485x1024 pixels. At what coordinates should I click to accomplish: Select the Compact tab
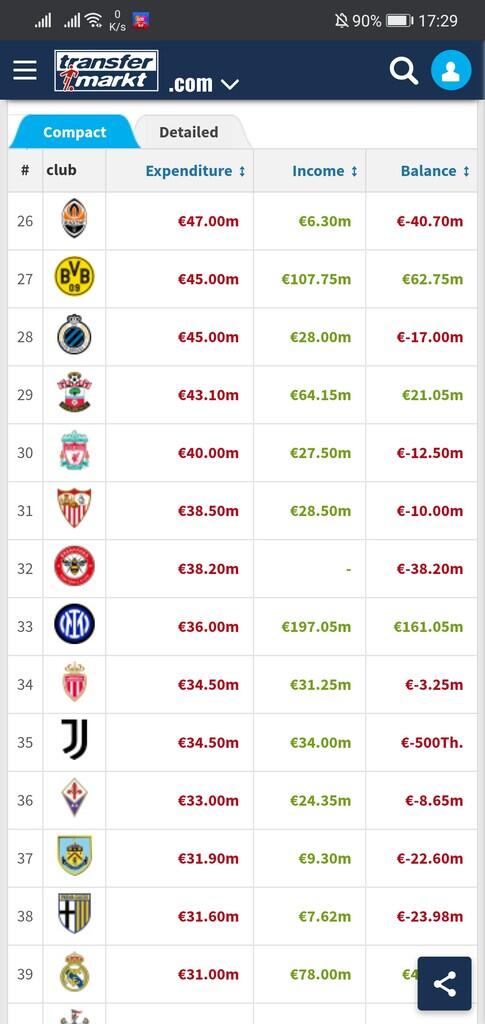tap(74, 132)
